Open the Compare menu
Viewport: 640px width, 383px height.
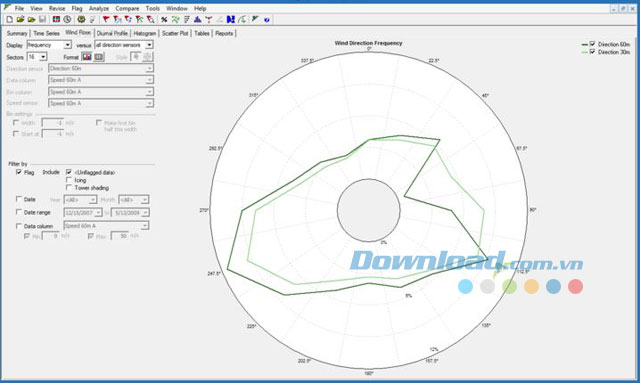click(x=127, y=8)
